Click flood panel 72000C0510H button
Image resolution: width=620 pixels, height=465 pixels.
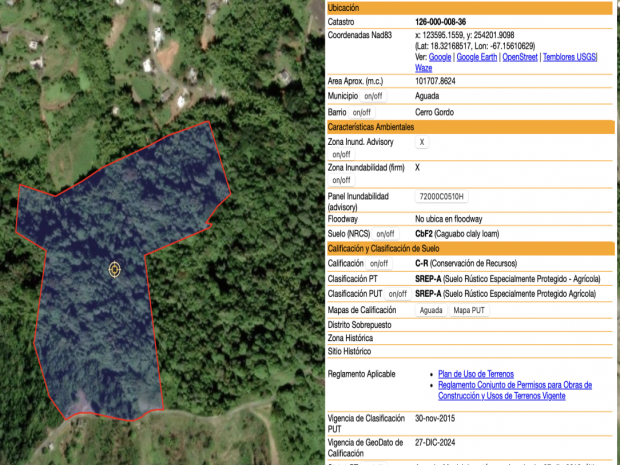tap(441, 197)
